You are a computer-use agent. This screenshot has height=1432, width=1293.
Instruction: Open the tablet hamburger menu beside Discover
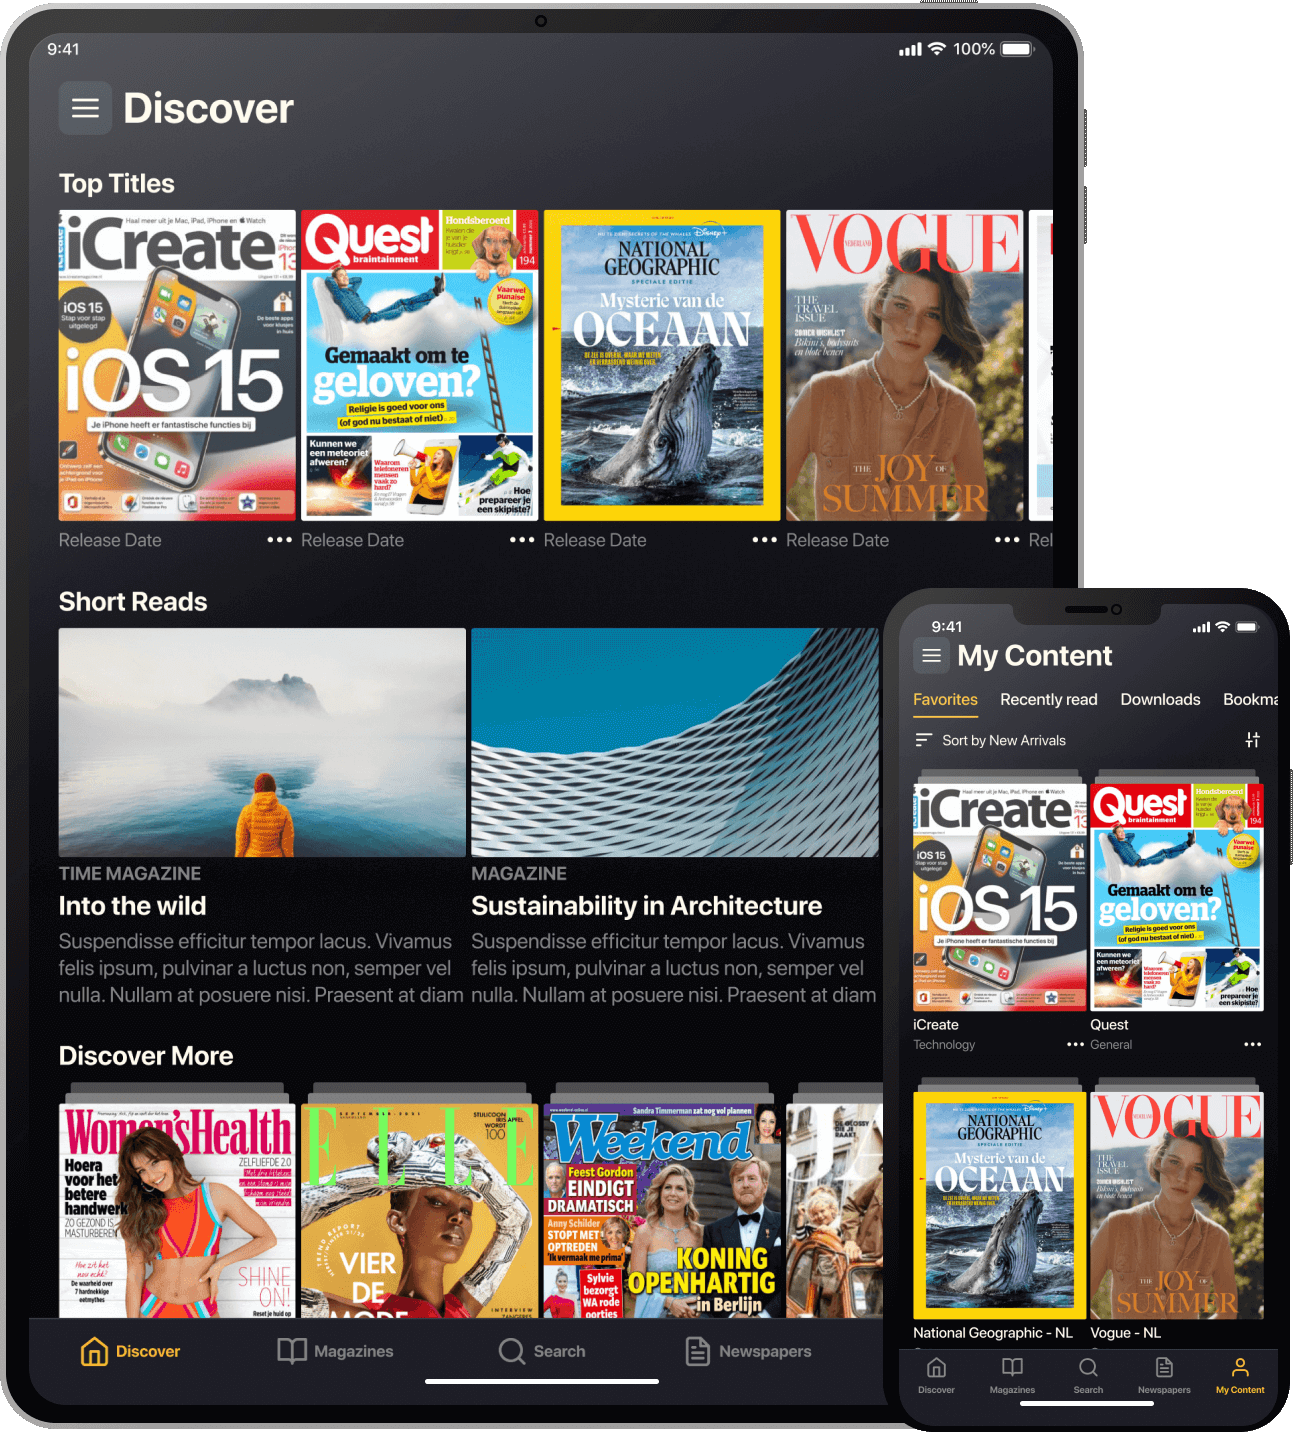coord(85,108)
